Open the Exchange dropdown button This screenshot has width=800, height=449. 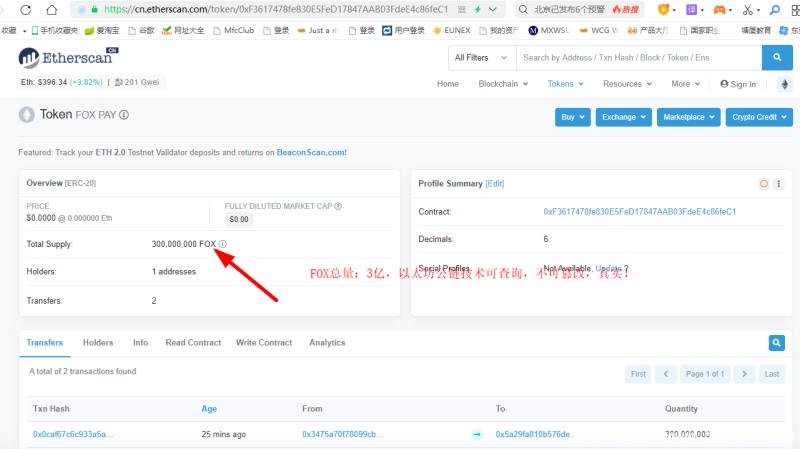tap(623, 117)
